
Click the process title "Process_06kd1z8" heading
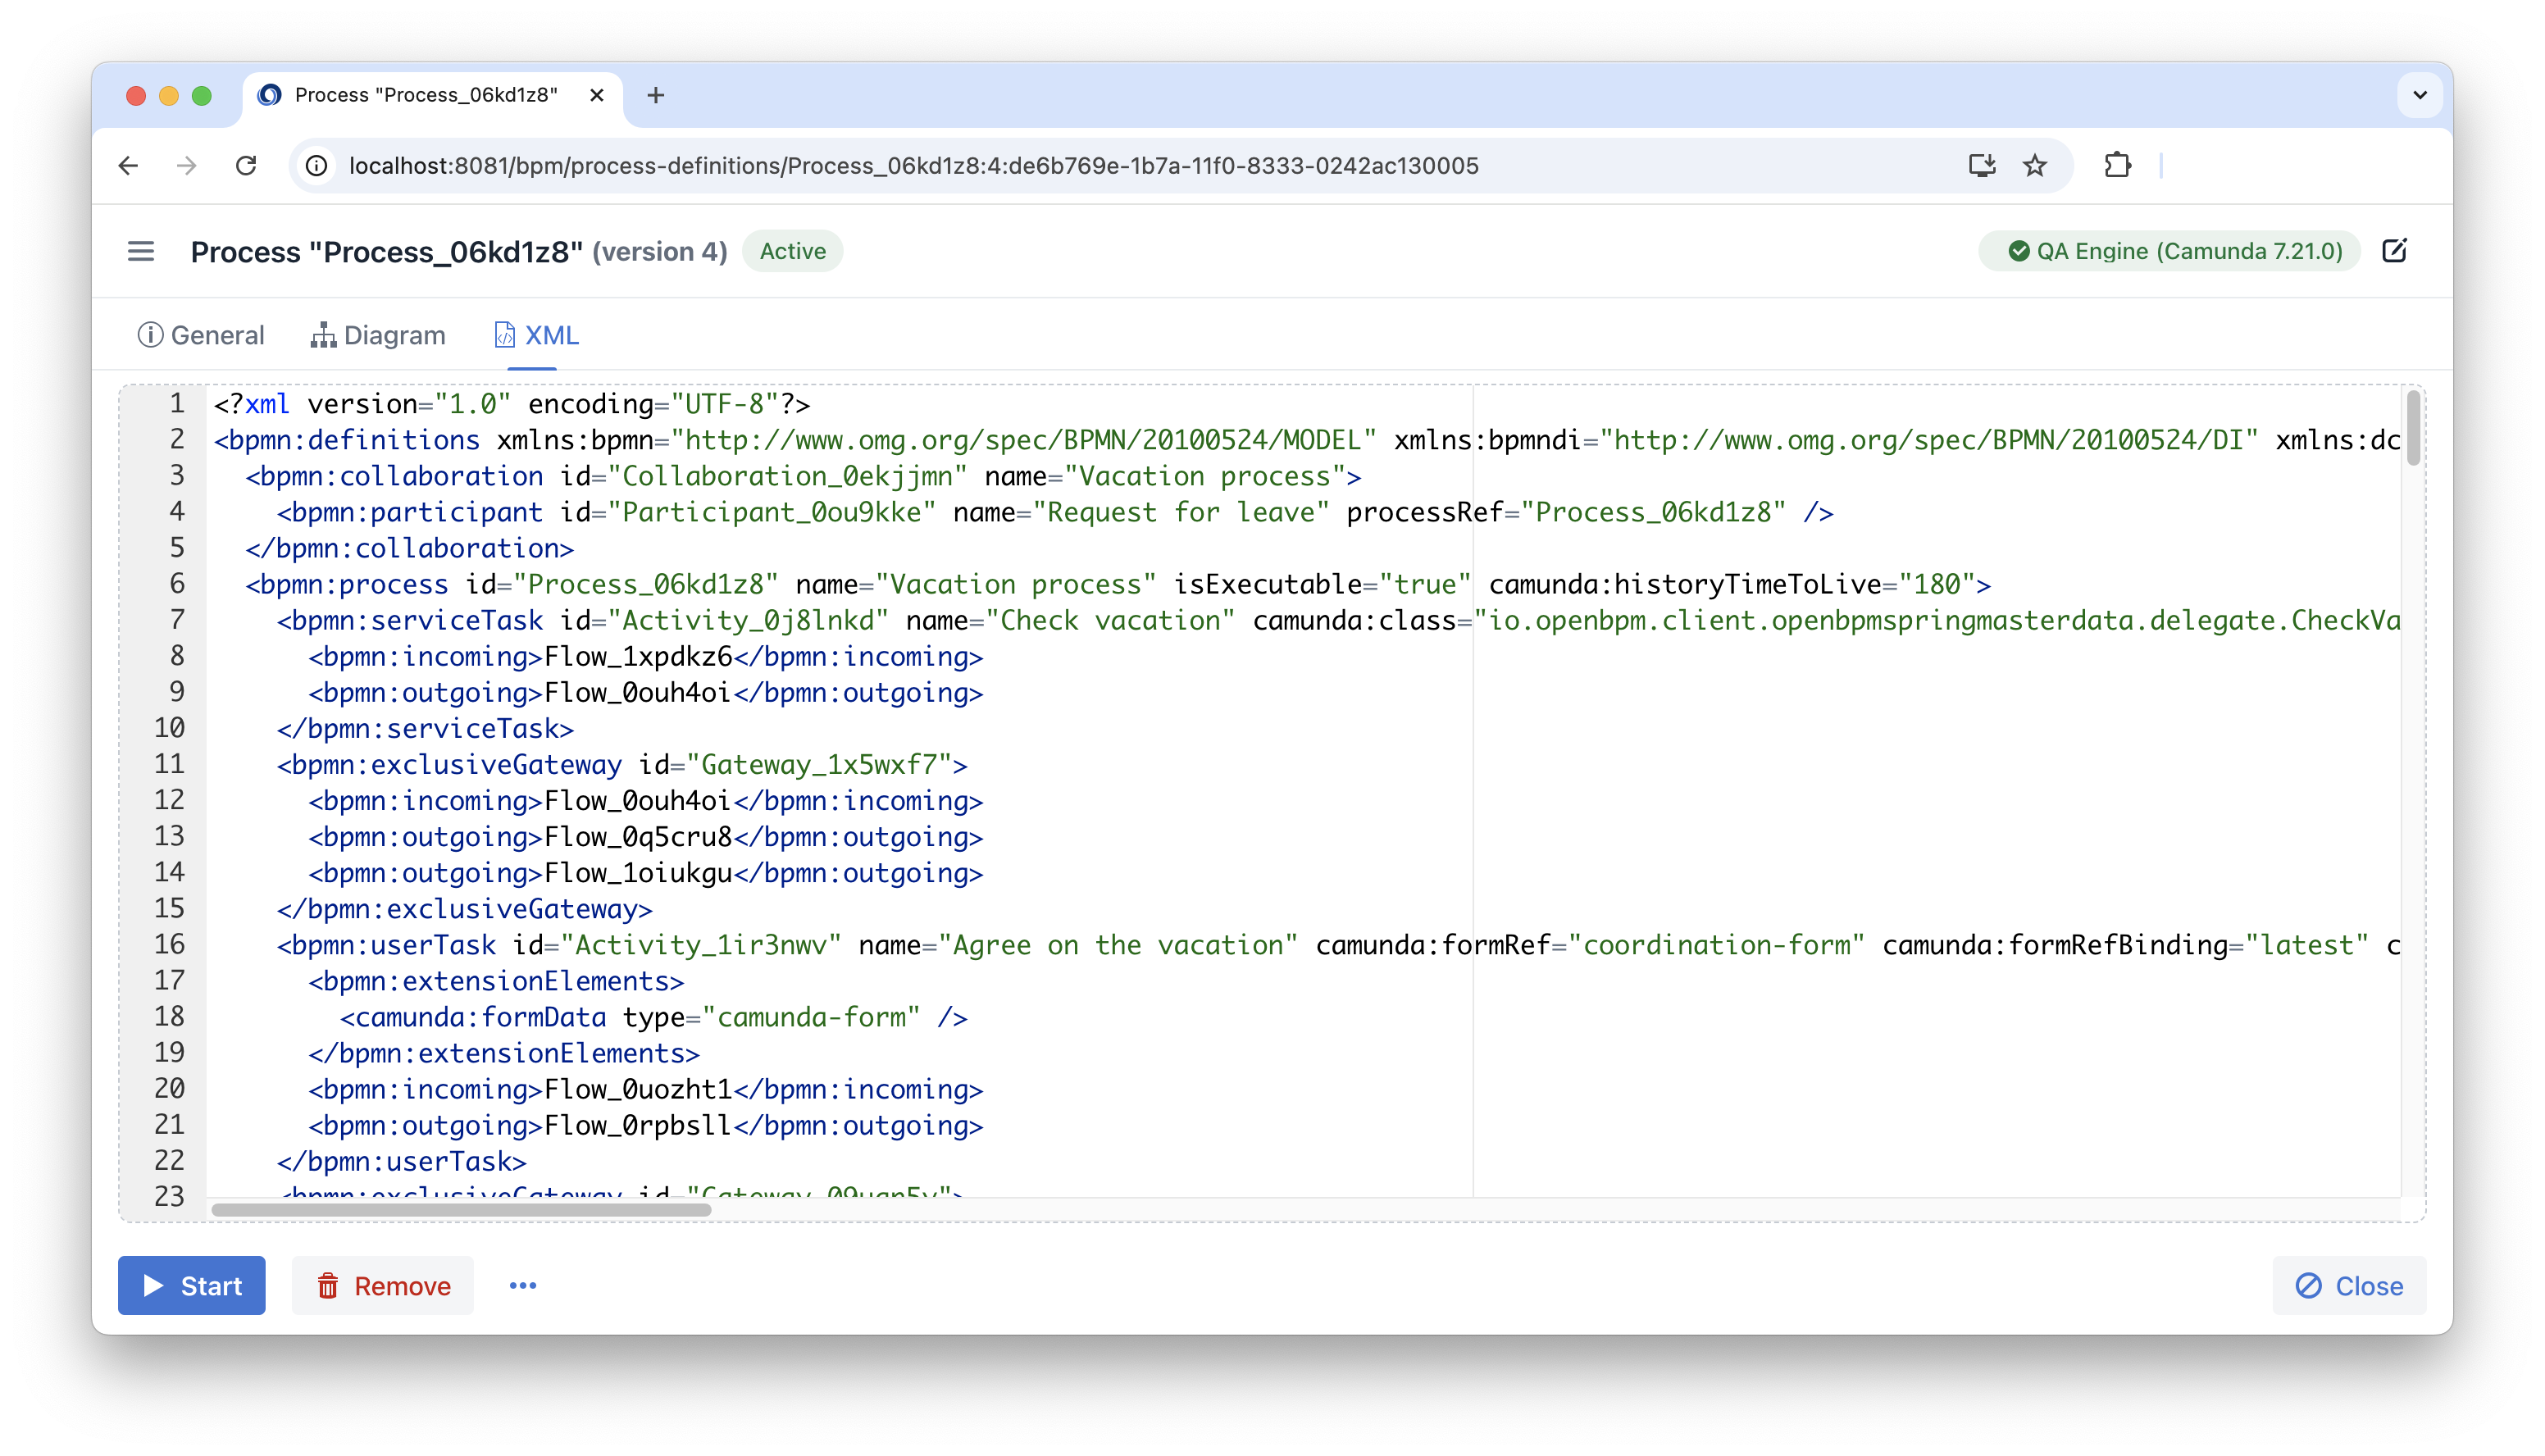tap(387, 251)
